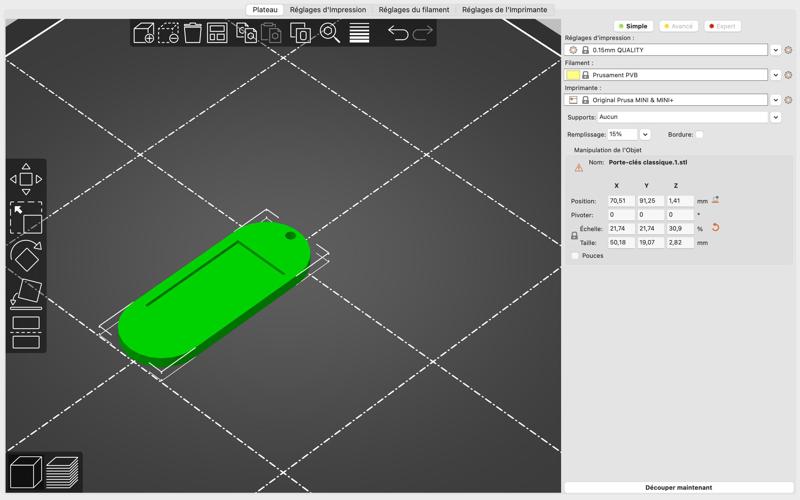Click Découper maintenant button
This screenshot has width=800, height=500.
[679, 488]
